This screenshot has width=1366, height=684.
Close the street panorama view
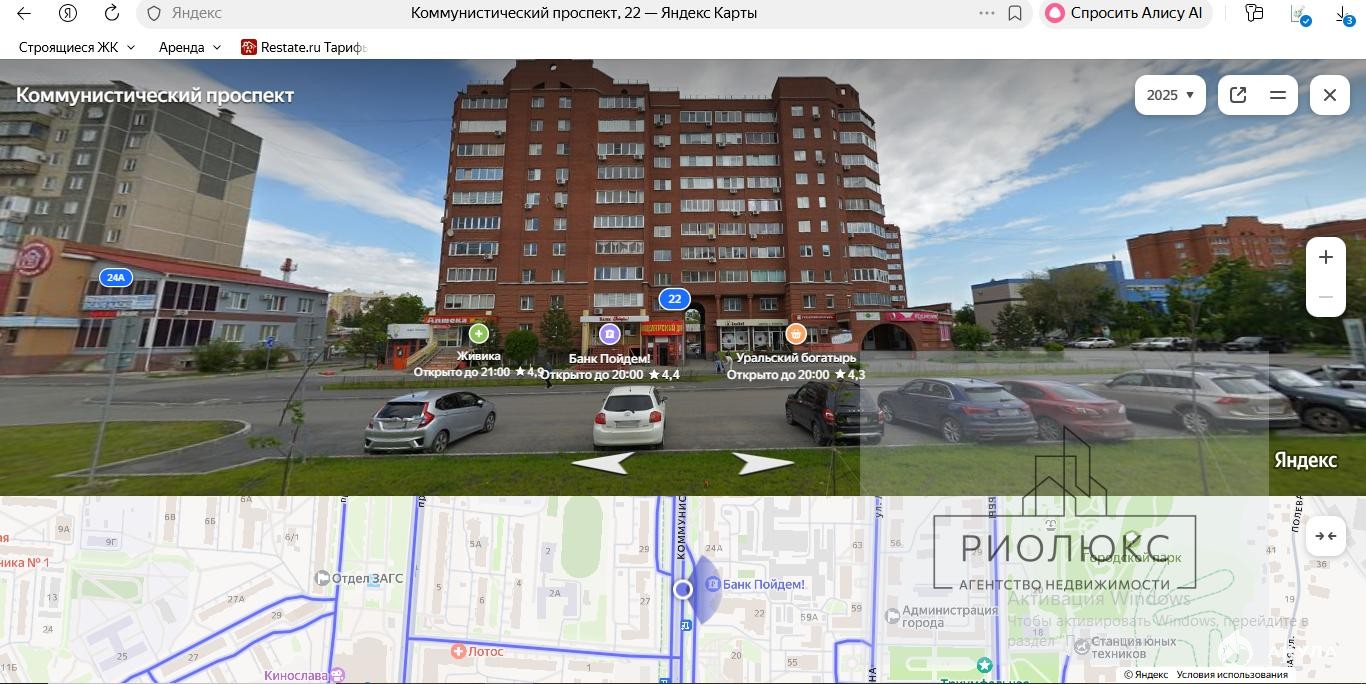[x=1329, y=95]
